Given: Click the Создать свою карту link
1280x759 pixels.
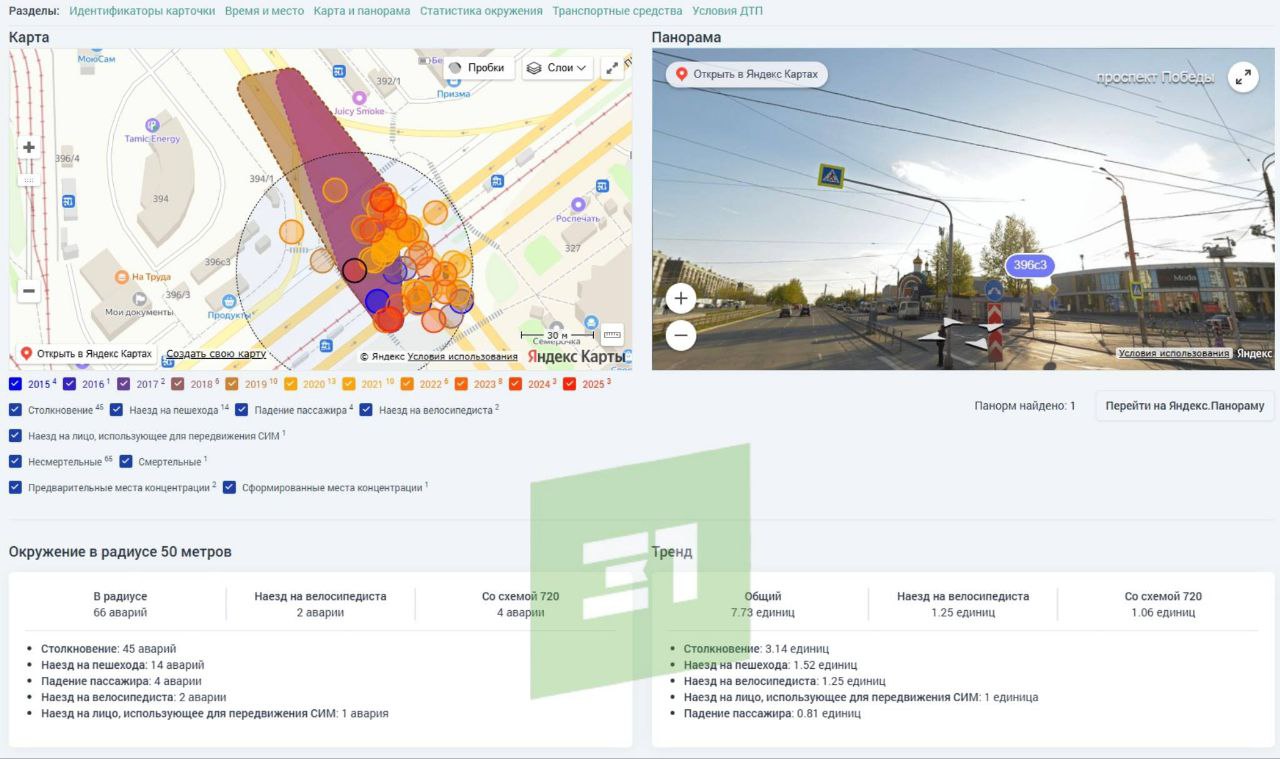Looking at the screenshot, I should [x=216, y=354].
